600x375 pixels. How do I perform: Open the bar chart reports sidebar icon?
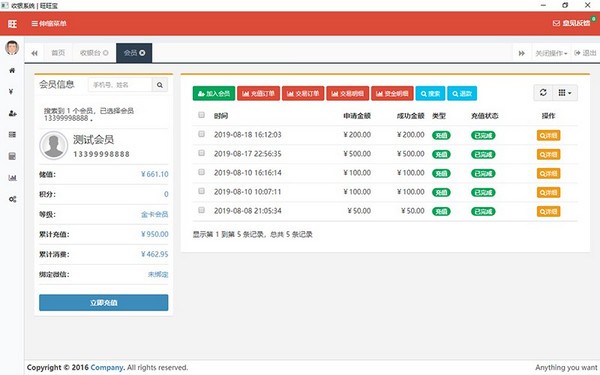(x=12, y=178)
